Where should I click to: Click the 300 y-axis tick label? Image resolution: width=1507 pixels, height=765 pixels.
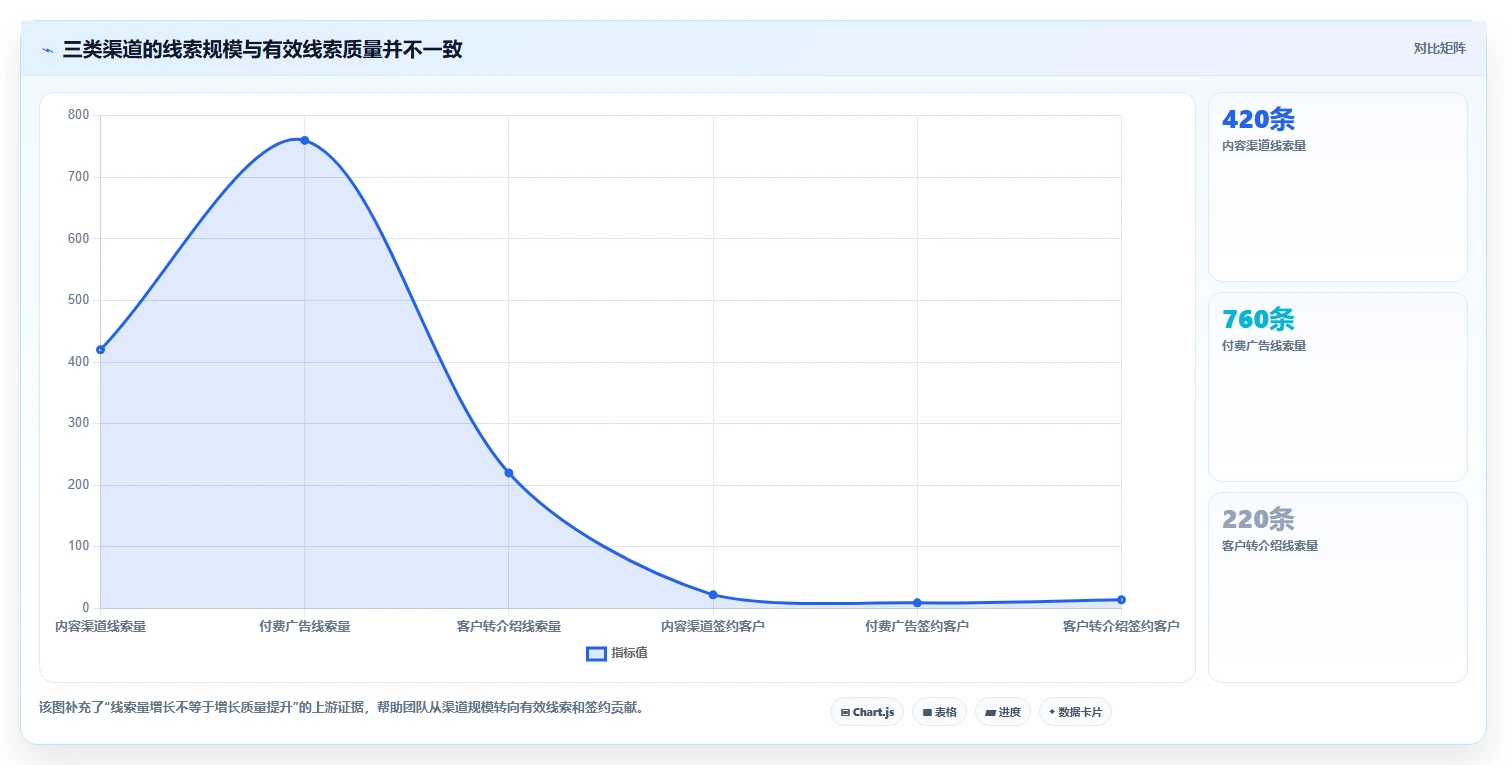coord(79,423)
